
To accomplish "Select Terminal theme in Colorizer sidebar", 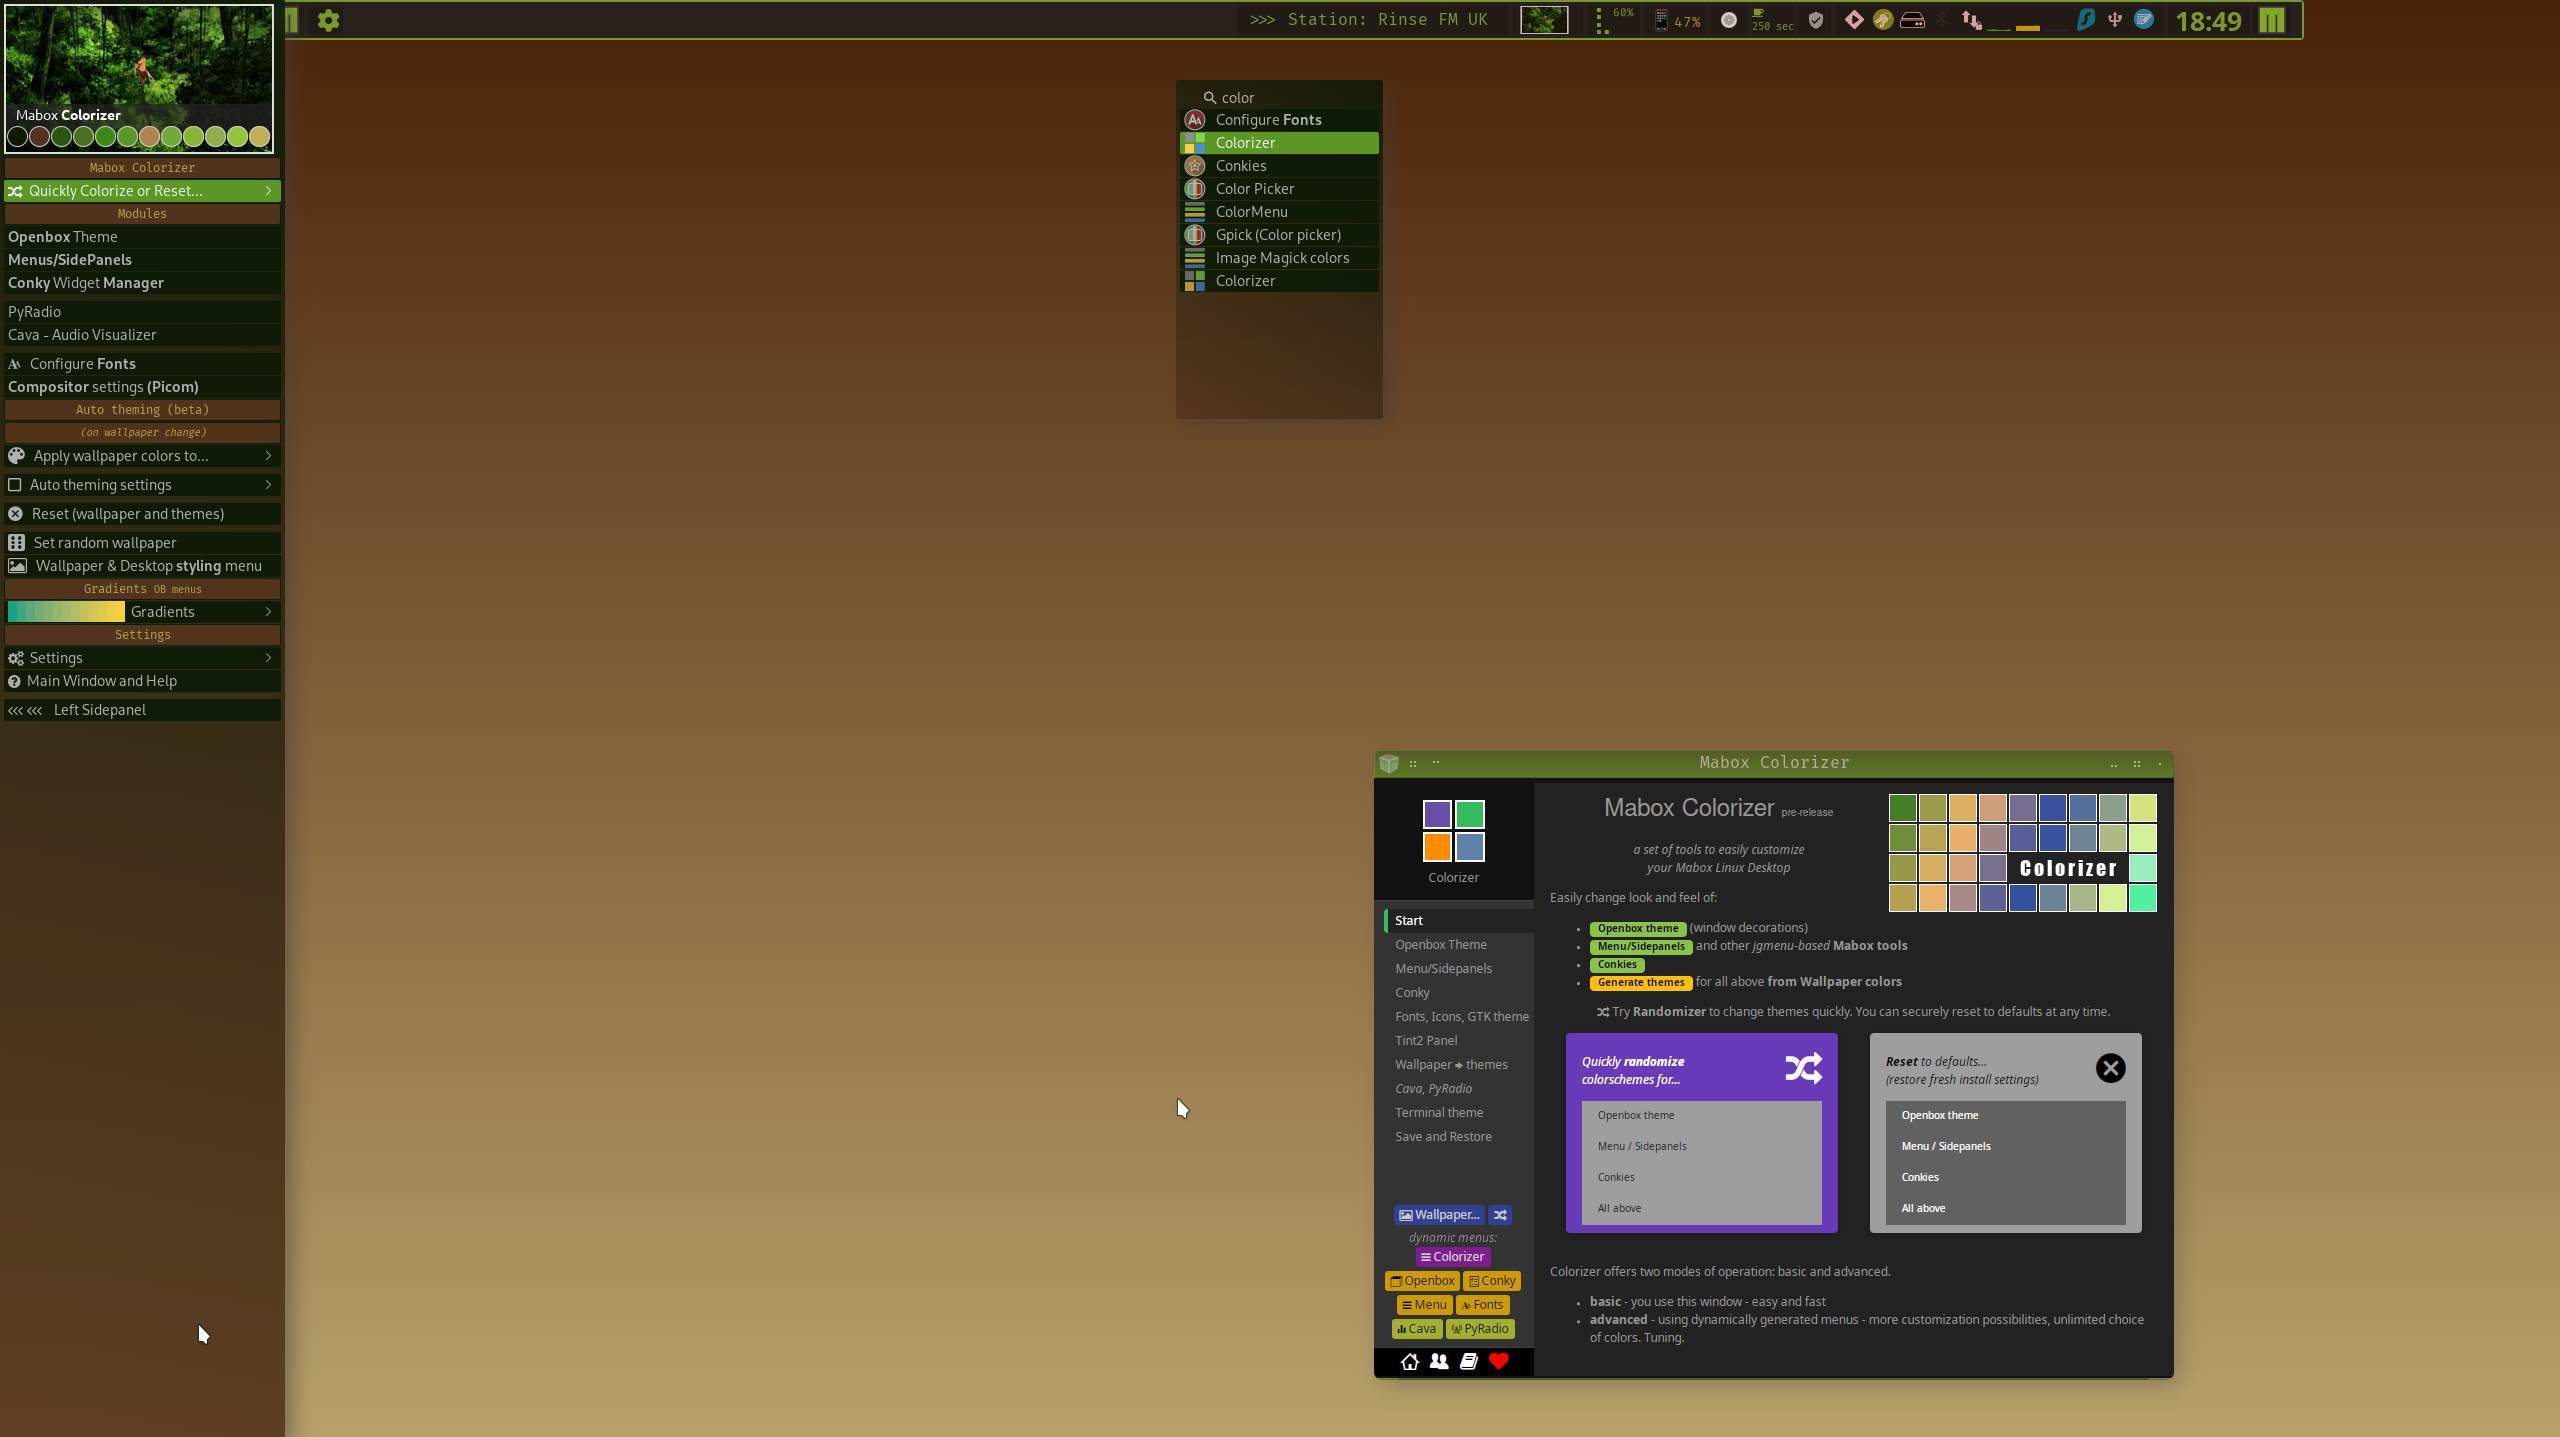I will (x=1438, y=1112).
